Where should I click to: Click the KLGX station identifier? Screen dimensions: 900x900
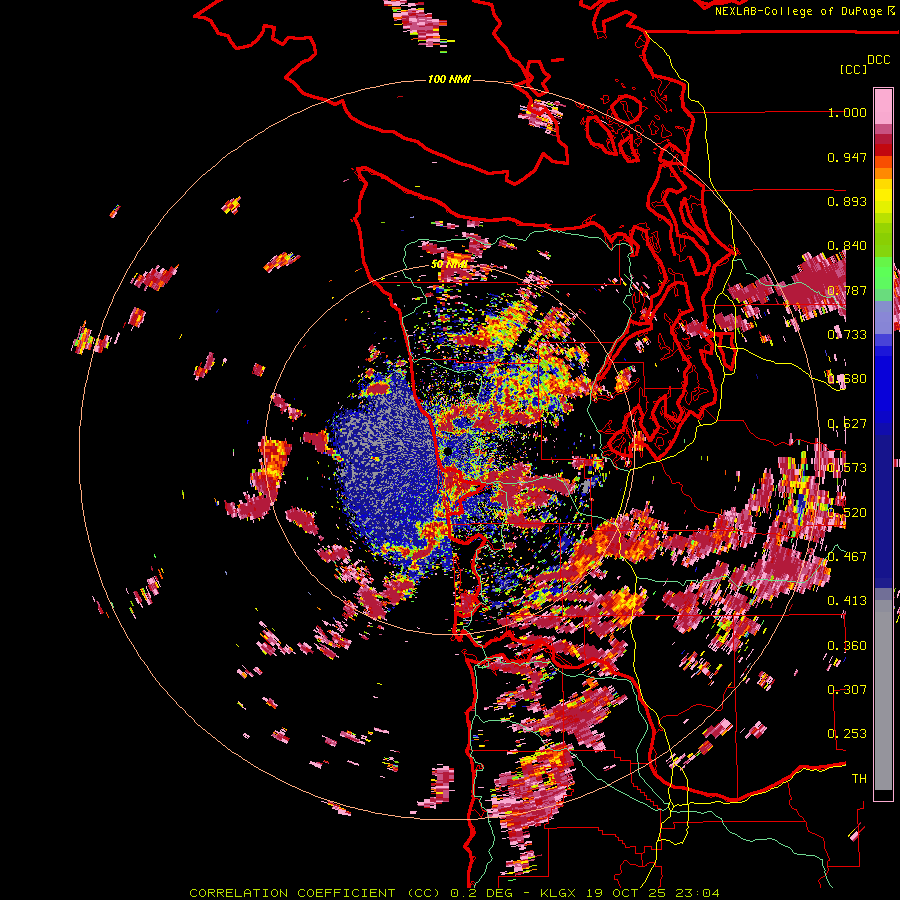[558, 893]
